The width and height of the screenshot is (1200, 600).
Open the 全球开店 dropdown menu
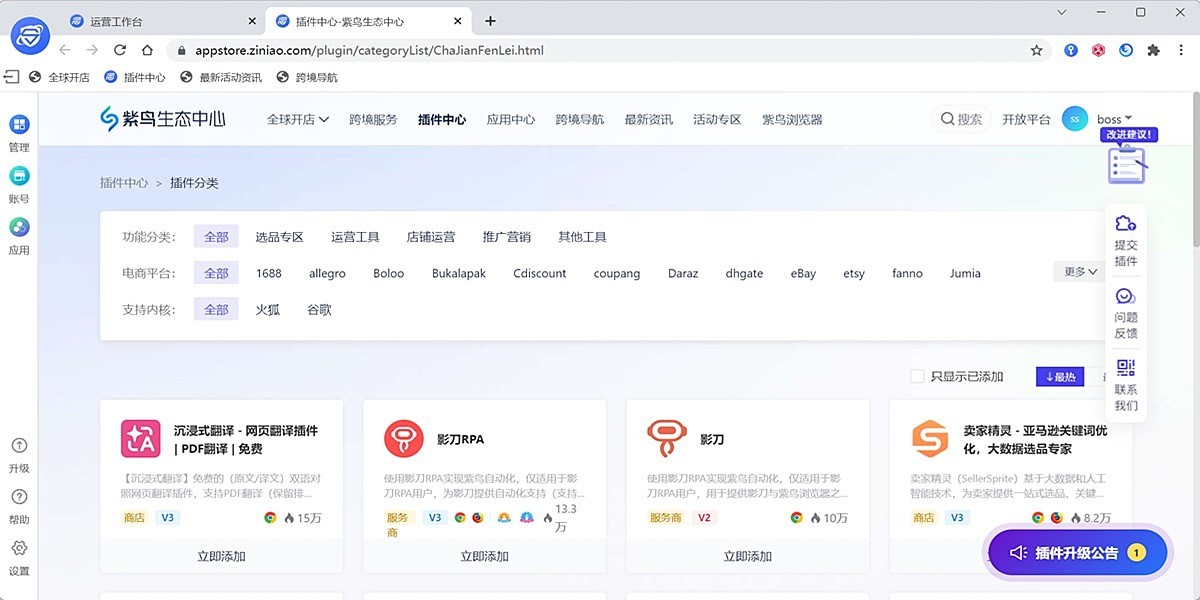[x=297, y=118]
